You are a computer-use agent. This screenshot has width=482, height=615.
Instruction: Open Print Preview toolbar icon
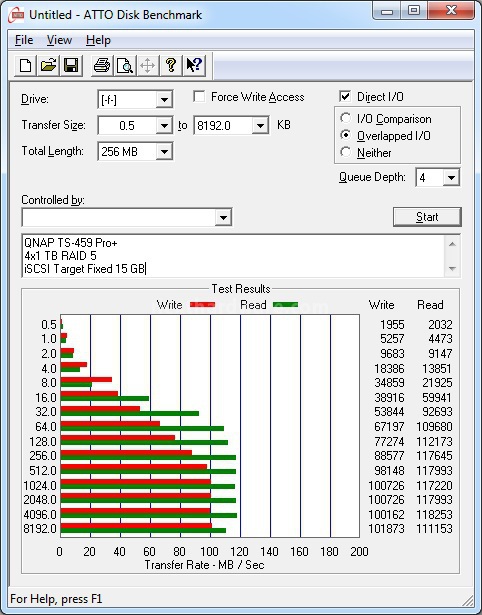pos(125,66)
